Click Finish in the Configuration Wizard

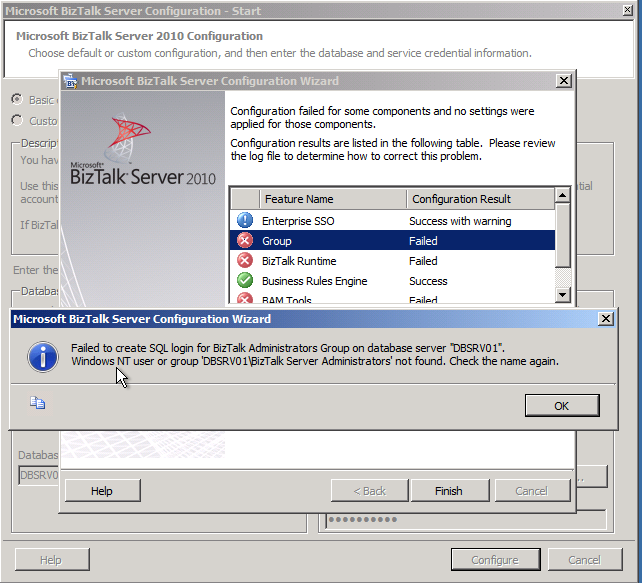[449, 490]
